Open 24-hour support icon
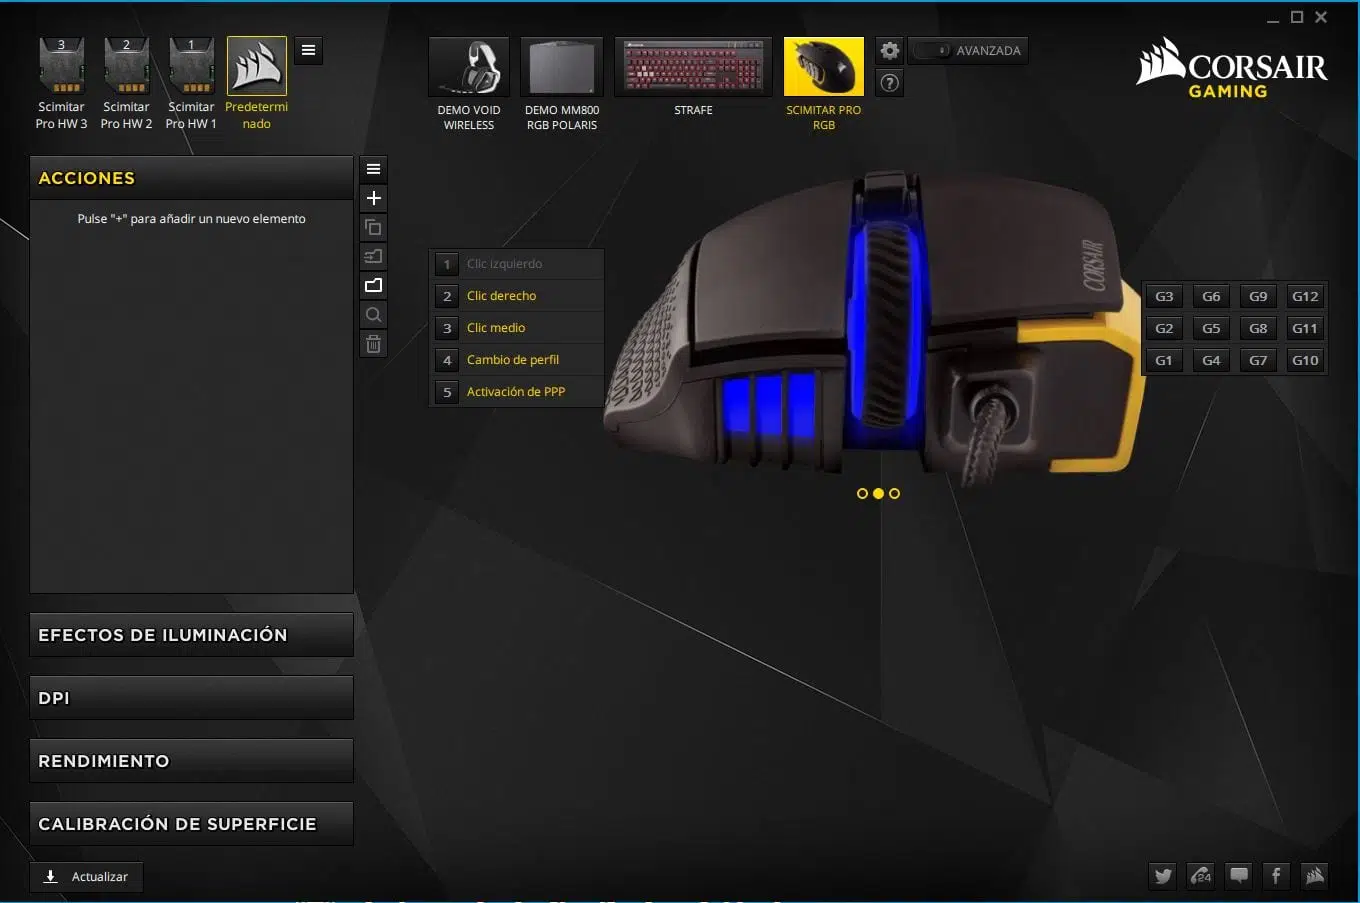1360x903 pixels. [x=1200, y=876]
